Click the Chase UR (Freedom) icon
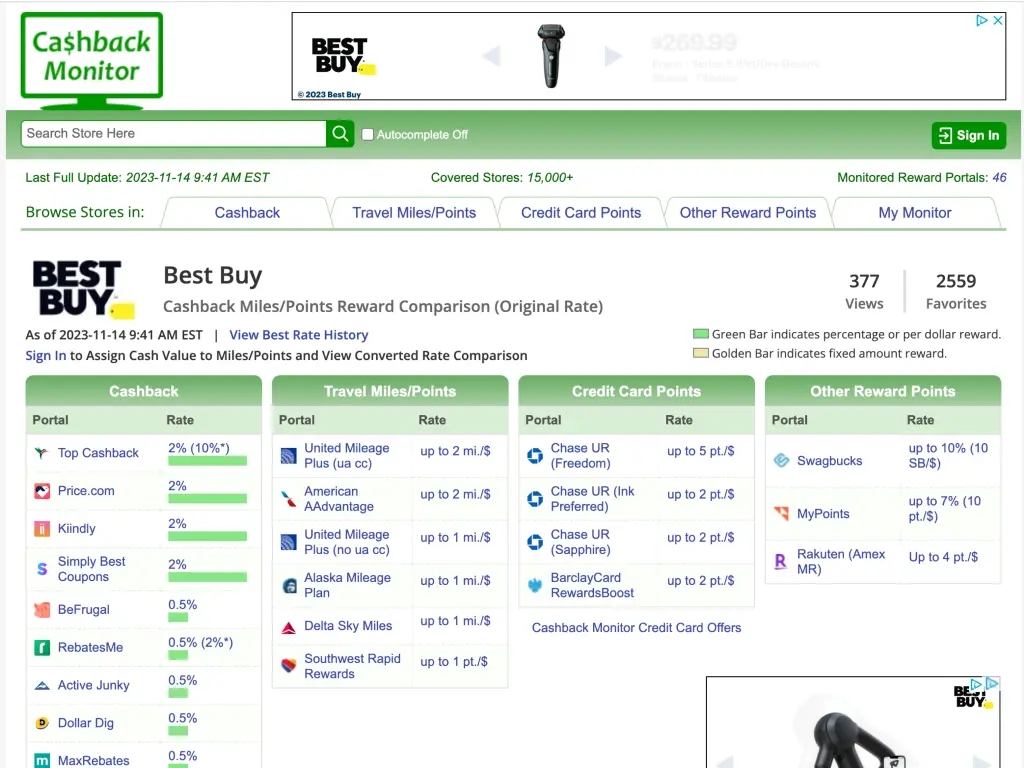 [535, 456]
